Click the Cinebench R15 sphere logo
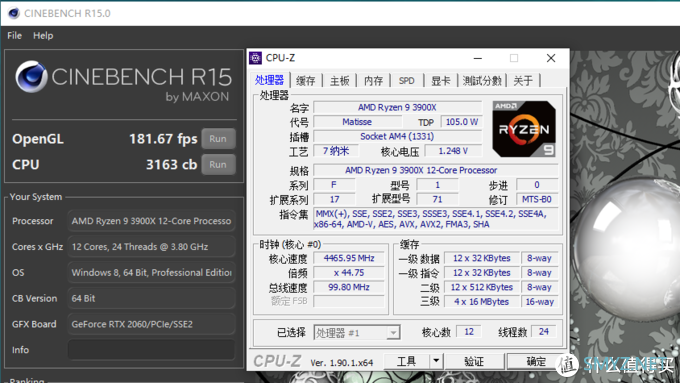This screenshot has width=680, height=383. click(x=31, y=77)
